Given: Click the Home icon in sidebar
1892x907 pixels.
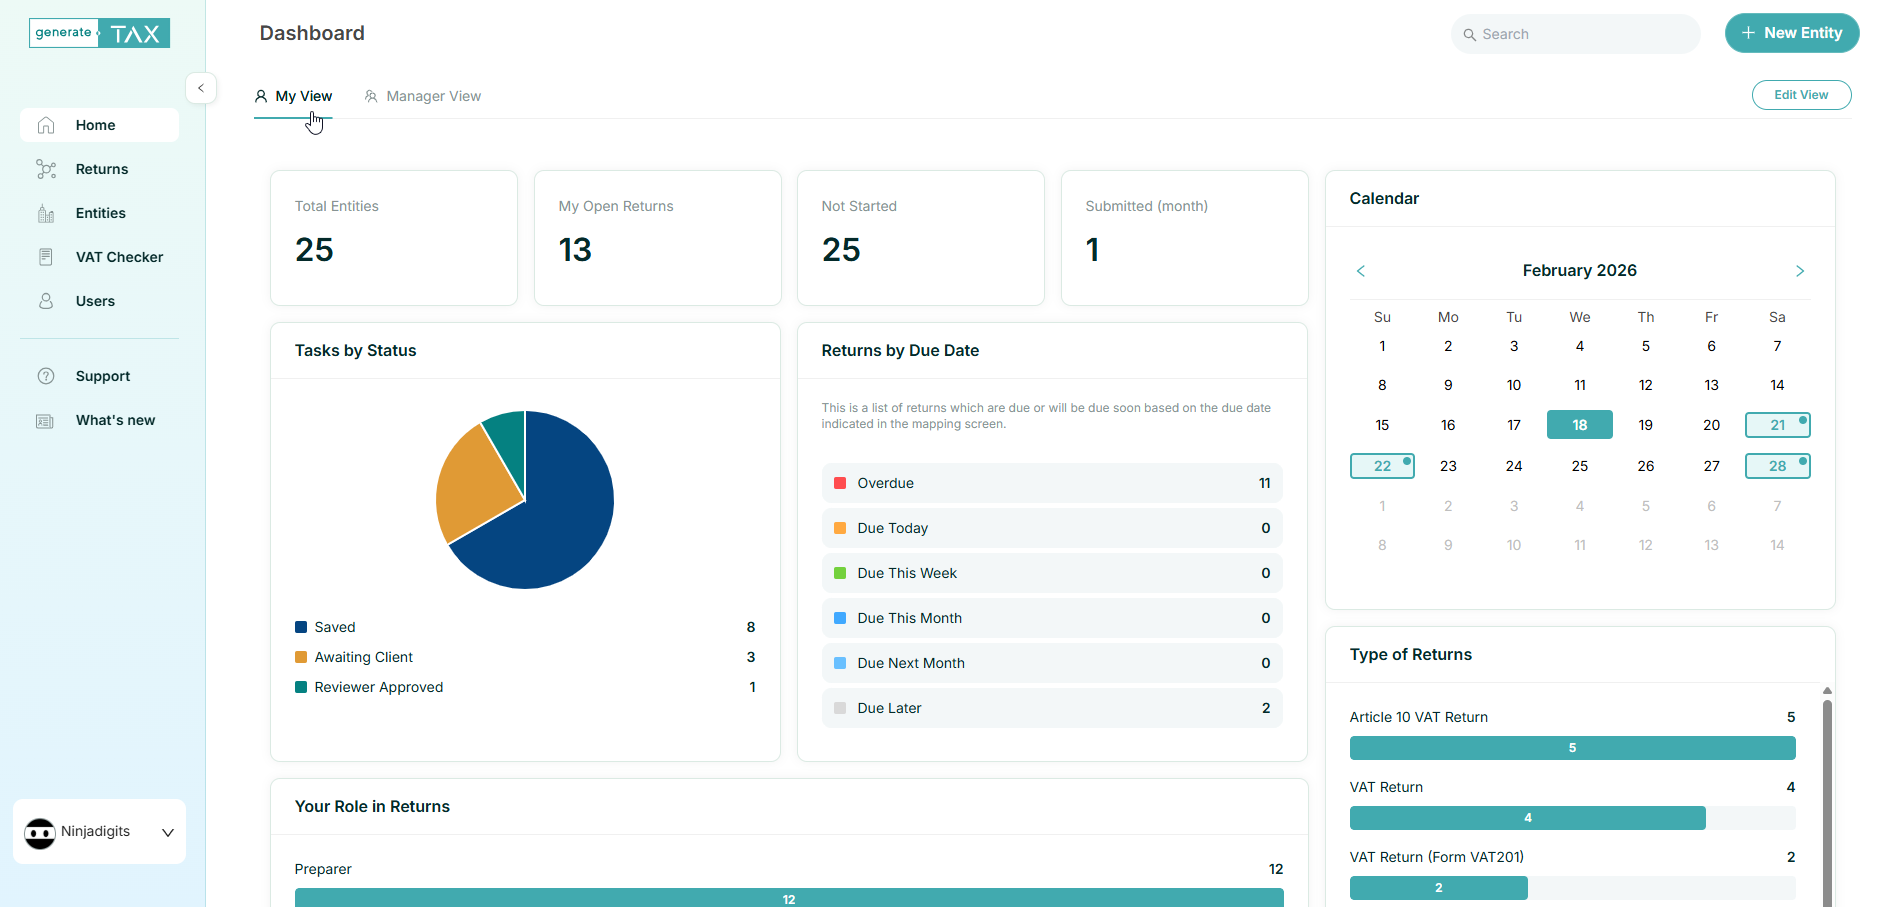Looking at the screenshot, I should point(46,125).
